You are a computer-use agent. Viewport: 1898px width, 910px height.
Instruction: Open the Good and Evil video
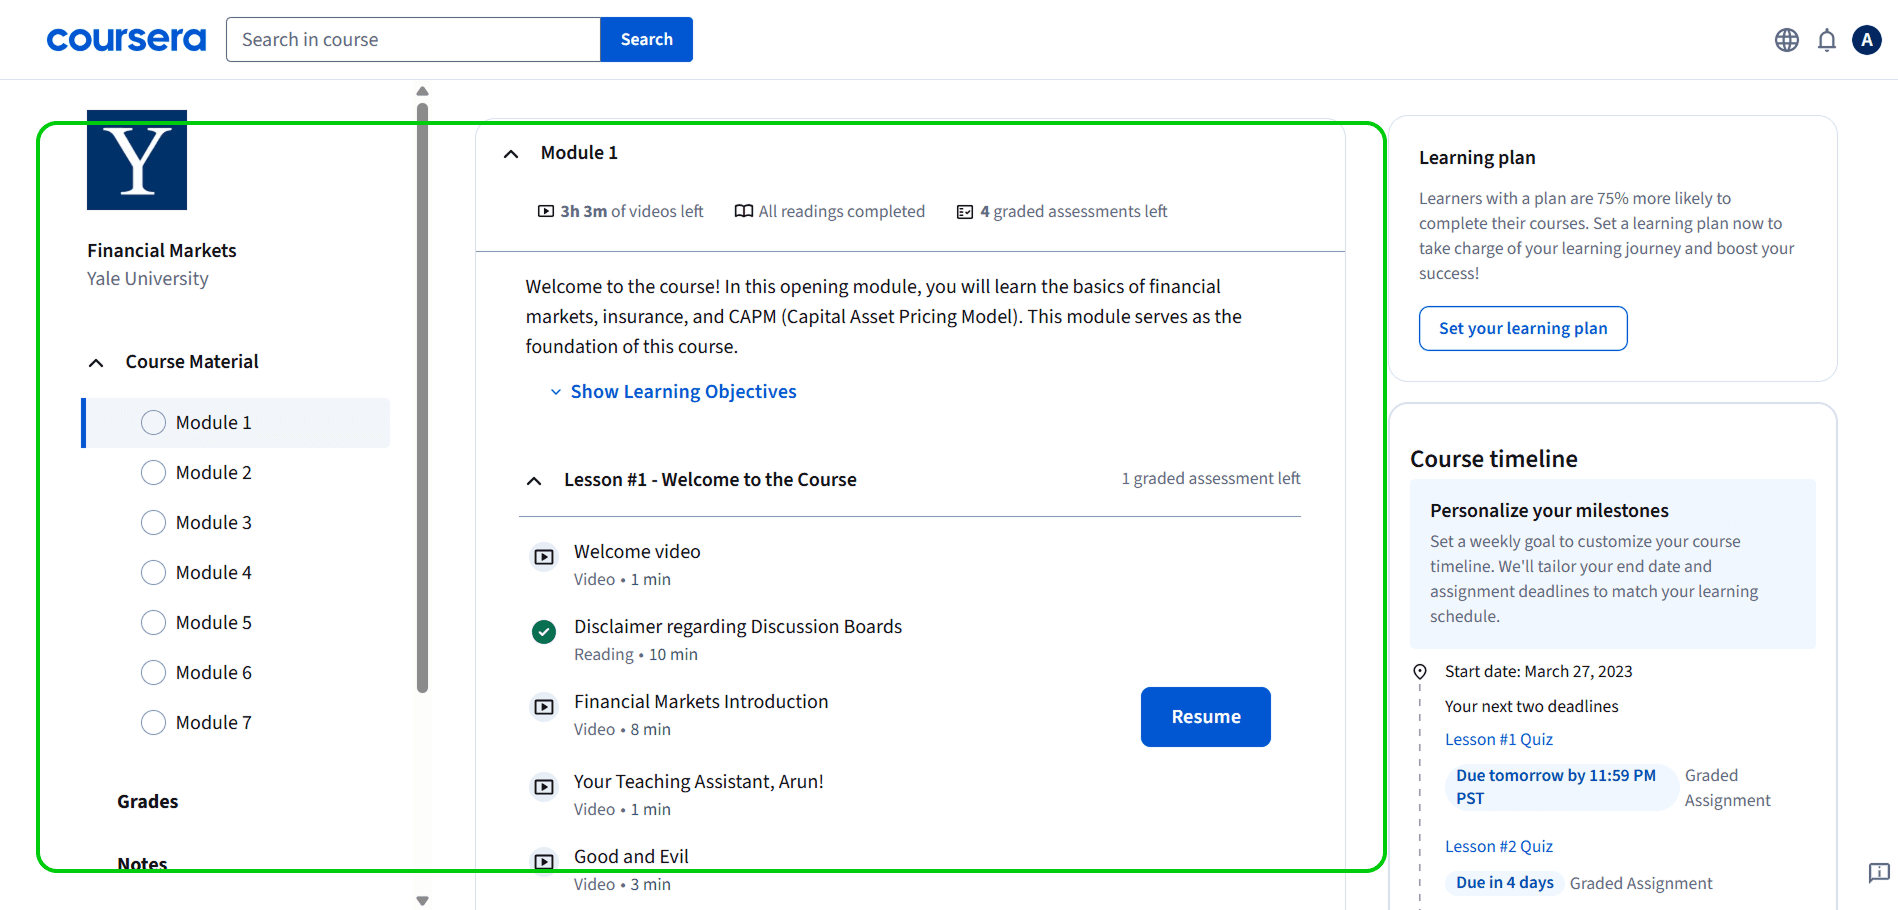(x=631, y=857)
